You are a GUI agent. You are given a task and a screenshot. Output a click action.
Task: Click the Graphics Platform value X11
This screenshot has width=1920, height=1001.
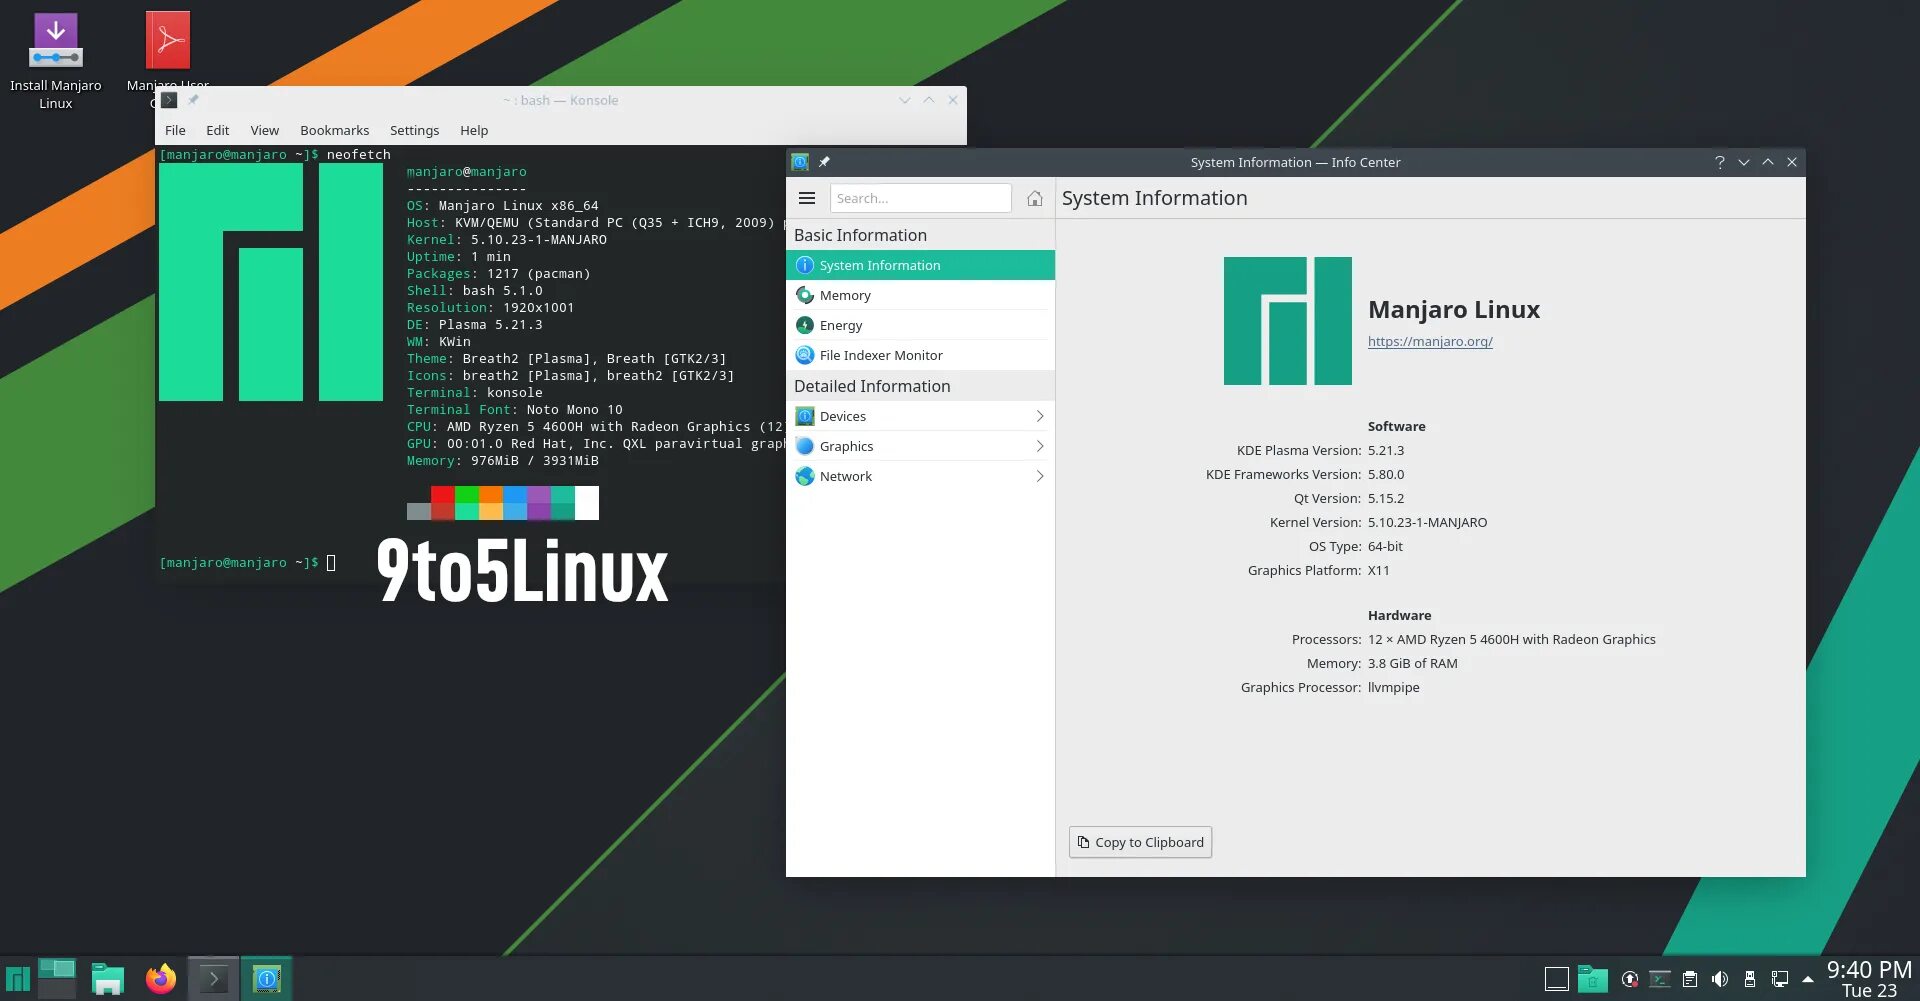1379,570
